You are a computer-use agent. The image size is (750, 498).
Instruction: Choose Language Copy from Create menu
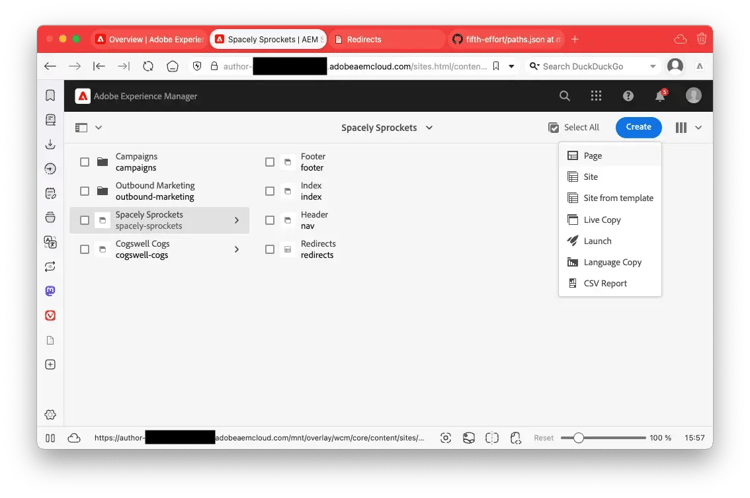point(610,263)
